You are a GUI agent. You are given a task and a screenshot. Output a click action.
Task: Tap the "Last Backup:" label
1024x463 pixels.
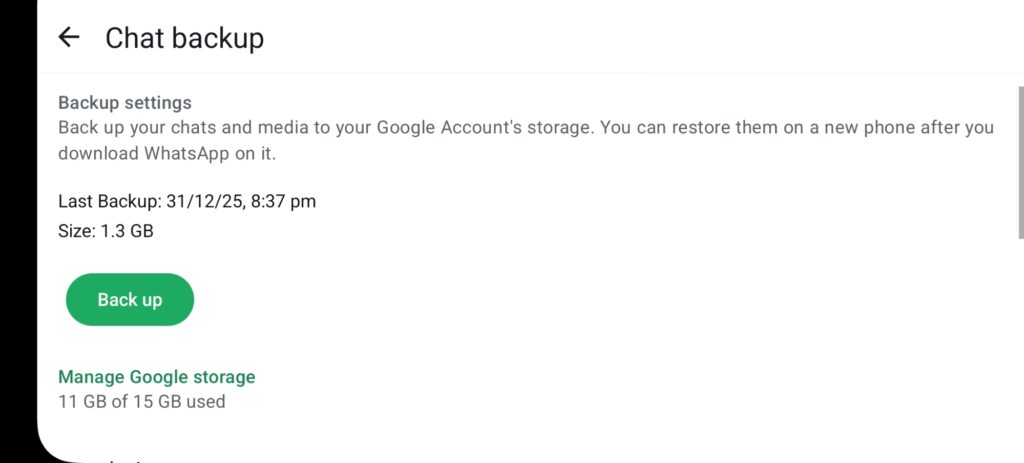point(109,201)
